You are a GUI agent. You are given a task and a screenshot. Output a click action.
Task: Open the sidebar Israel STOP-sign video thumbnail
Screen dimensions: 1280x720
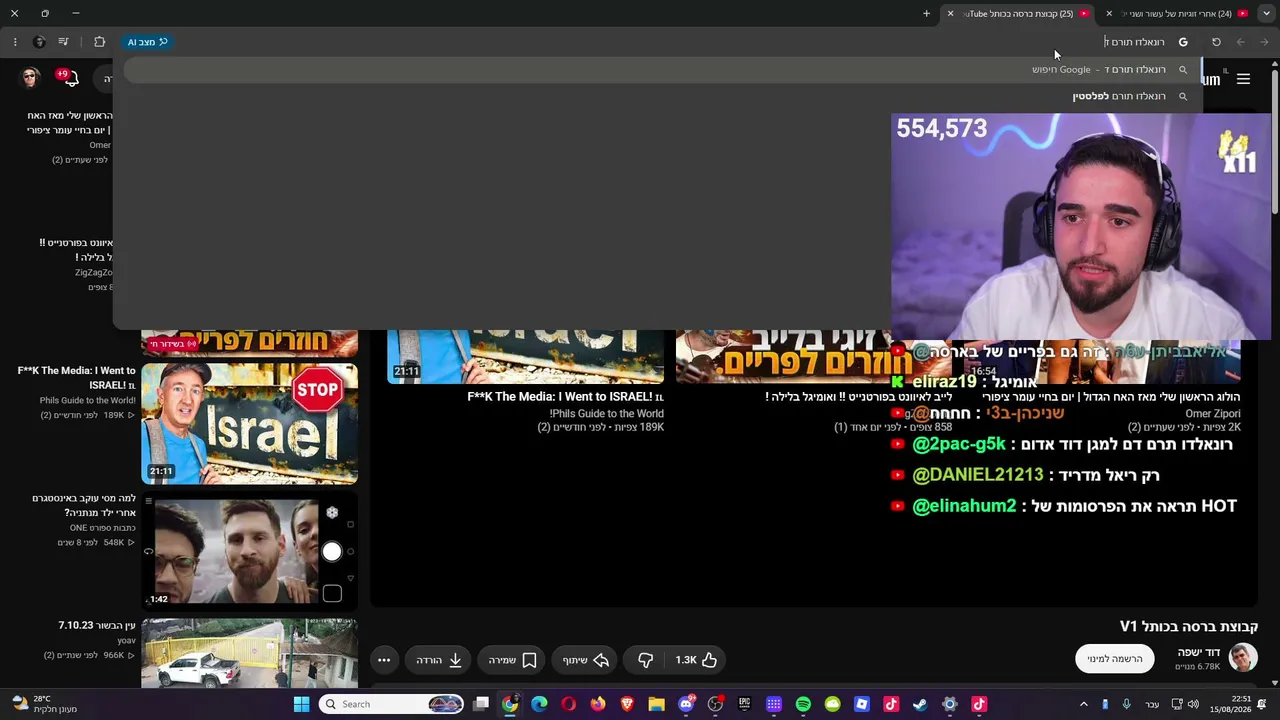coord(249,424)
